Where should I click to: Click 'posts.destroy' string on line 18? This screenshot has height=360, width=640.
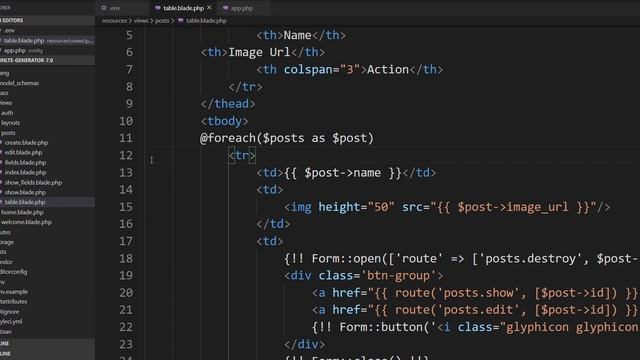tap(531, 258)
